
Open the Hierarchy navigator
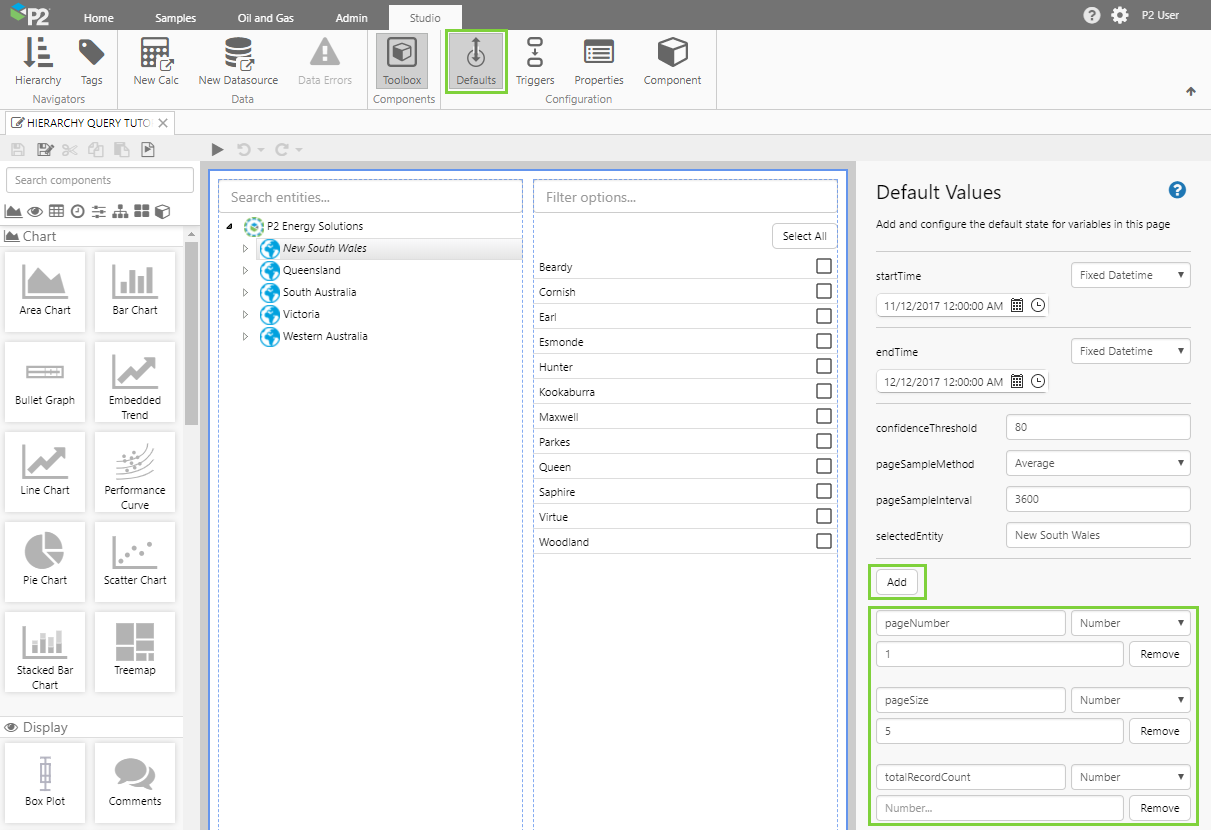[38, 61]
